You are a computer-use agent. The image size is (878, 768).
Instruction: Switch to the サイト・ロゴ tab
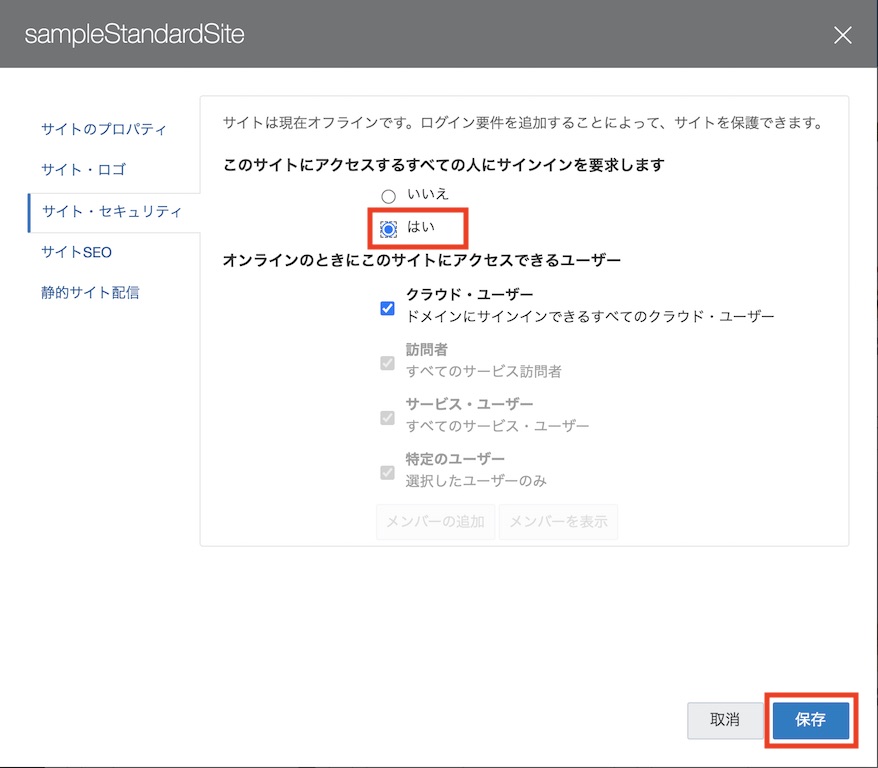pos(84,170)
